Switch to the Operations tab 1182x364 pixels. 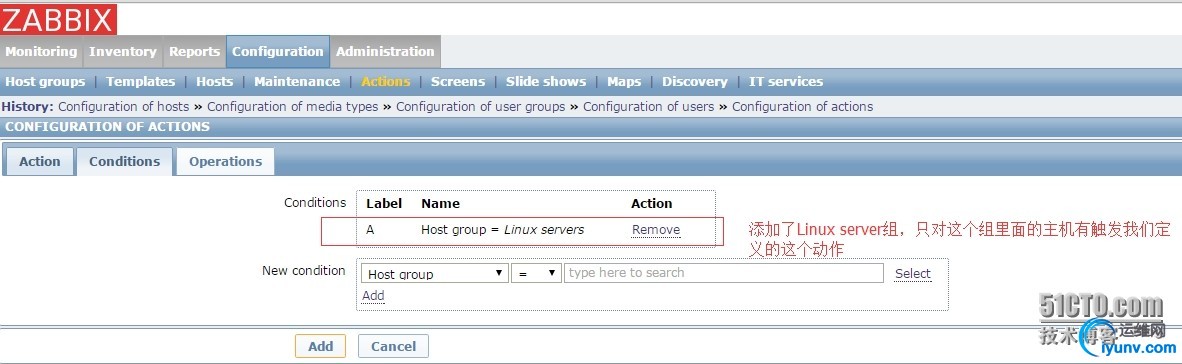click(x=225, y=161)
